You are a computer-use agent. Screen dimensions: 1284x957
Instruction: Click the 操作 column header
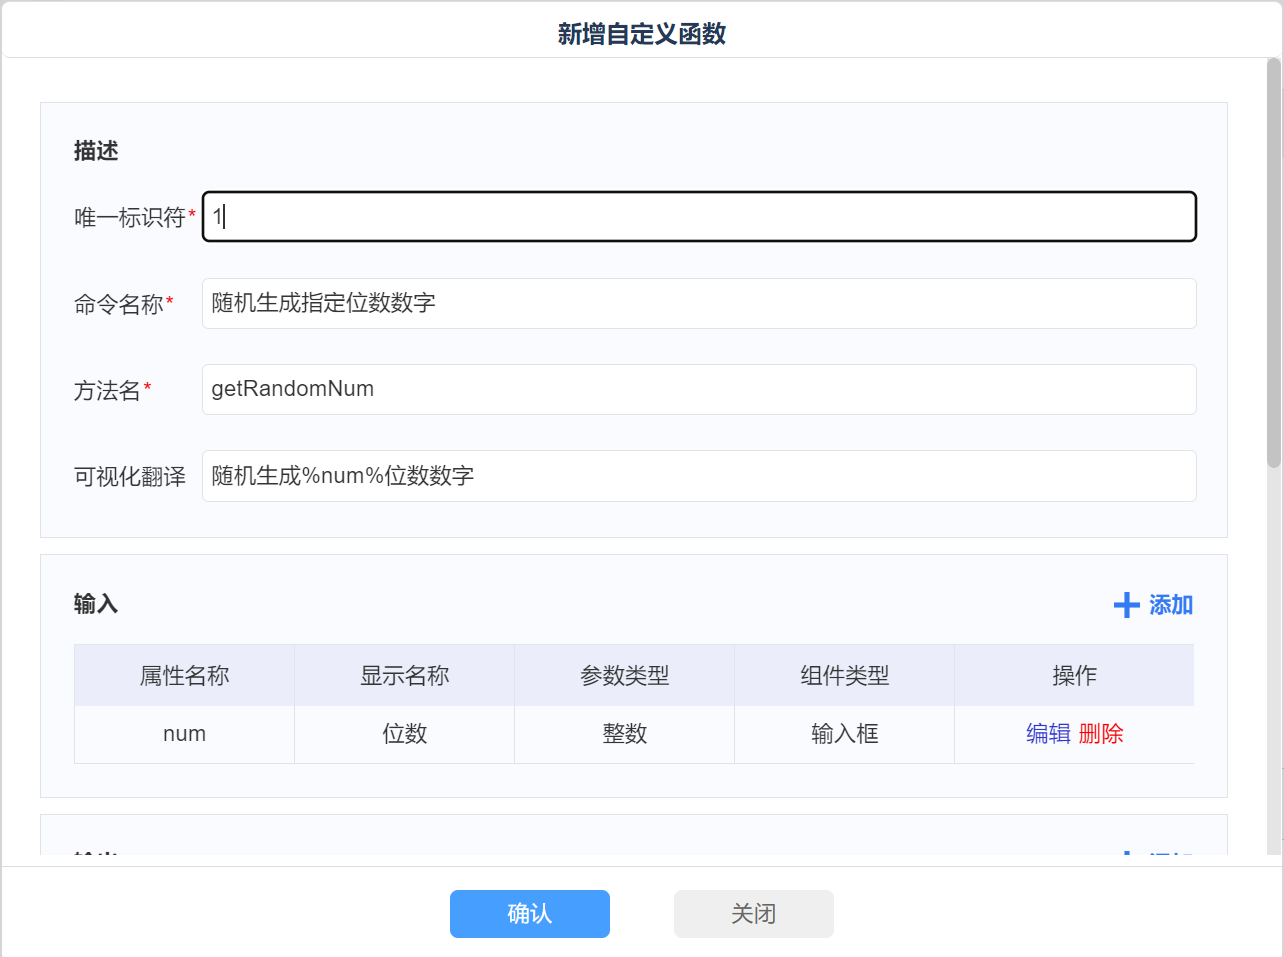(x=1074, y=676)
